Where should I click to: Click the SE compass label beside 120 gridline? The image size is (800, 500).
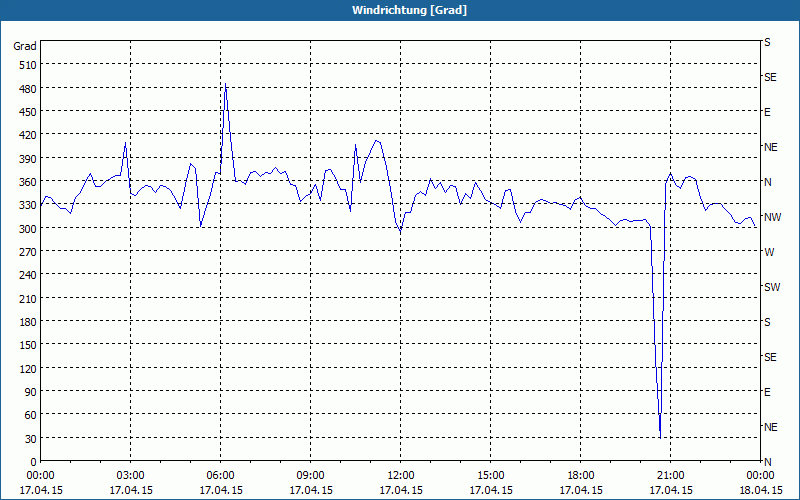[x=770, y=358]
